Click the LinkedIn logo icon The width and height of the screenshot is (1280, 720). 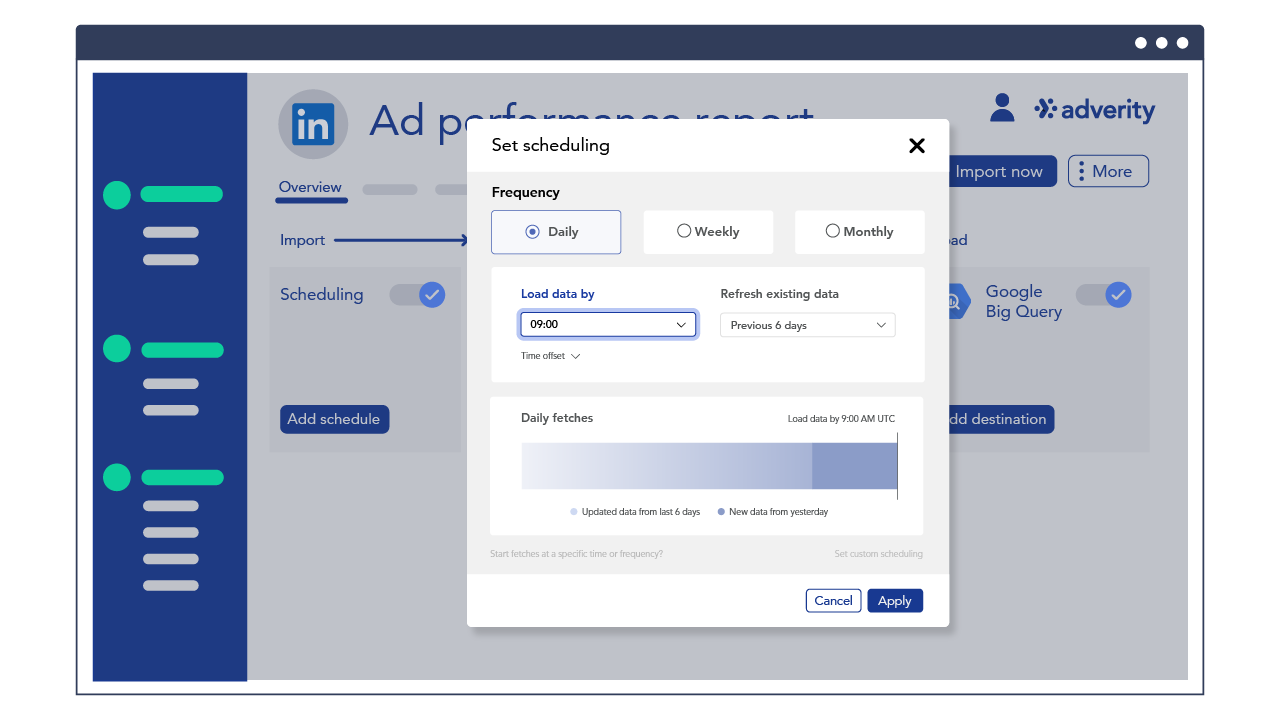tap(313, 125)
